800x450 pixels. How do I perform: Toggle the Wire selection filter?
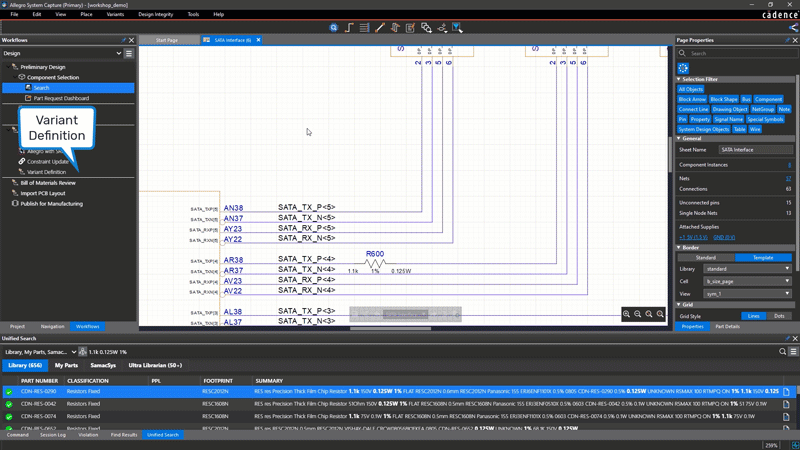pyautogui.click(x=755, y=130)
